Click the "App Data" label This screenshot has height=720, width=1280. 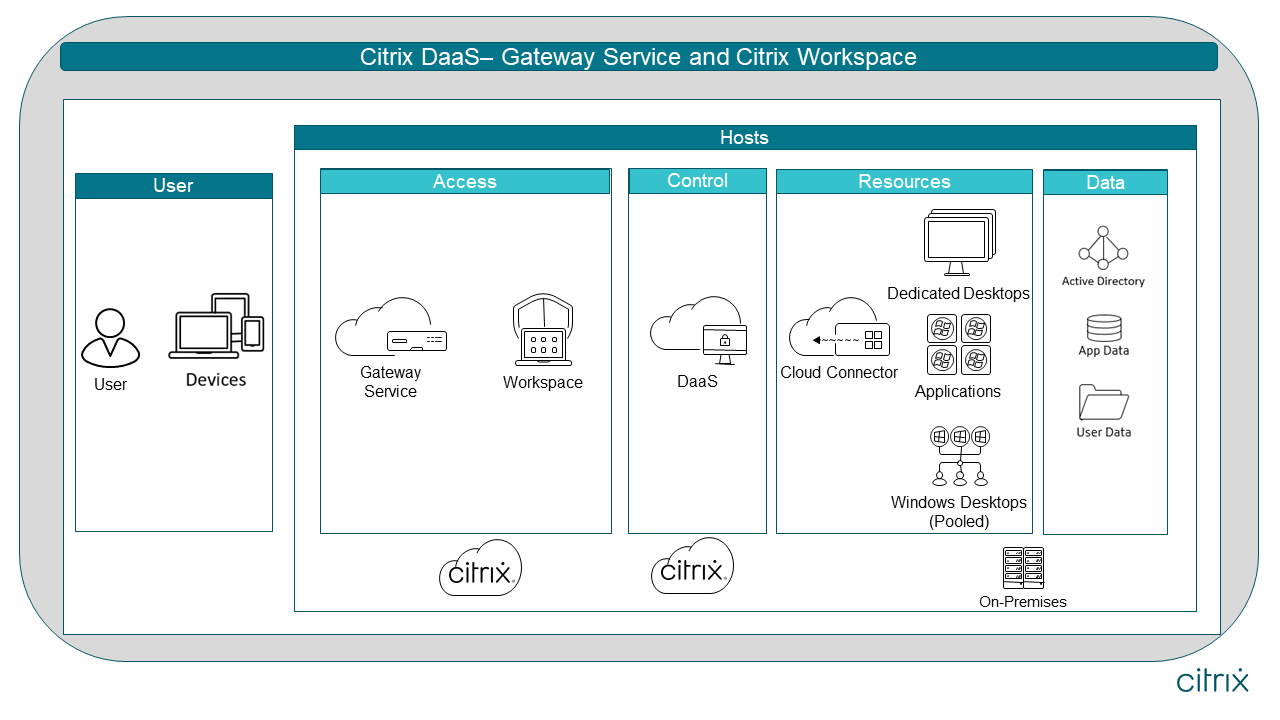click(1104, 351)
